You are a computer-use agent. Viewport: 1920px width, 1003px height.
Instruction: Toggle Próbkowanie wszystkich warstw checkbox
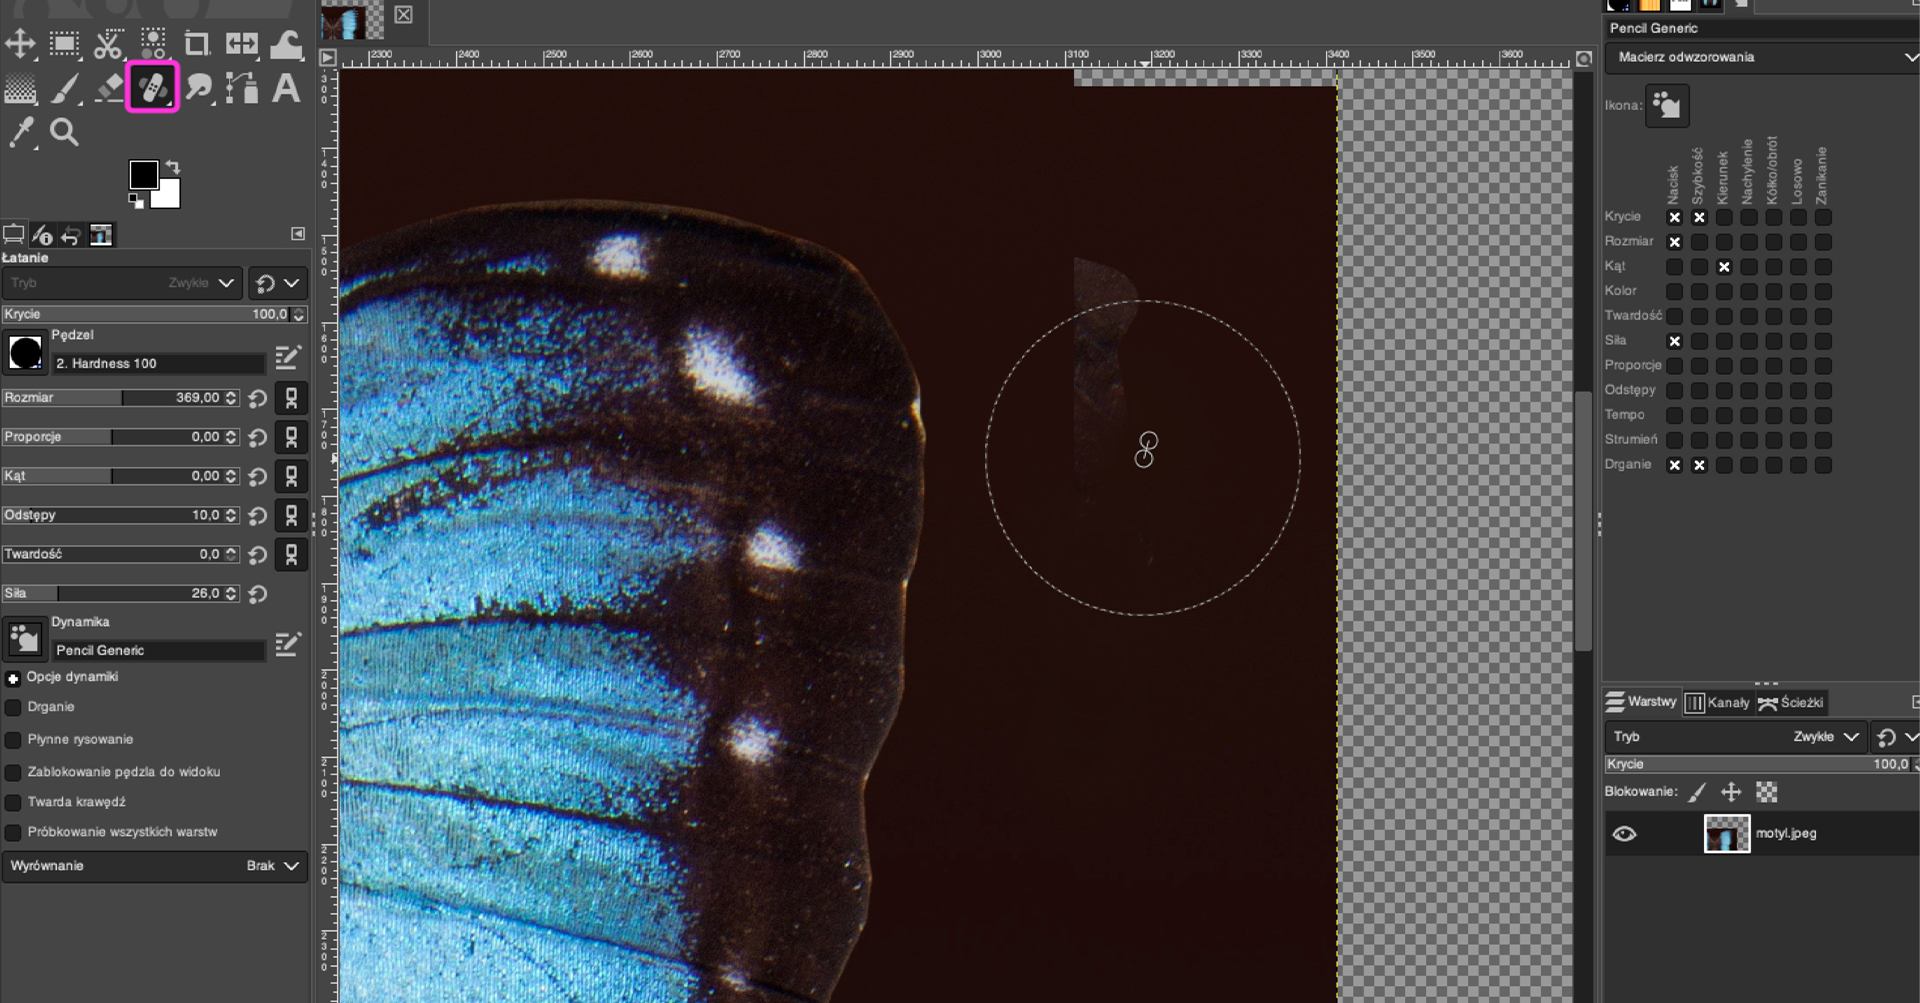coord(13,833)
